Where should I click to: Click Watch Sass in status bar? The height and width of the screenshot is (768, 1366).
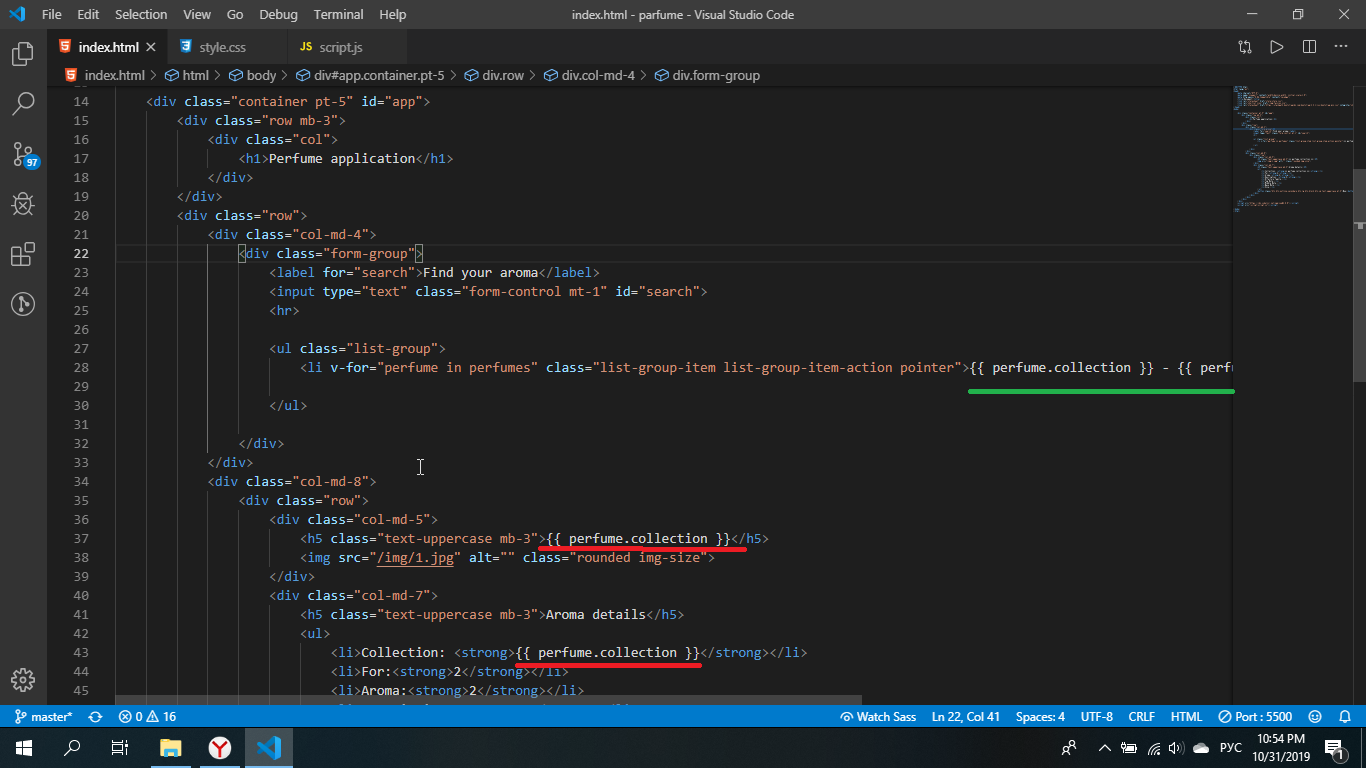click(878, 717)
